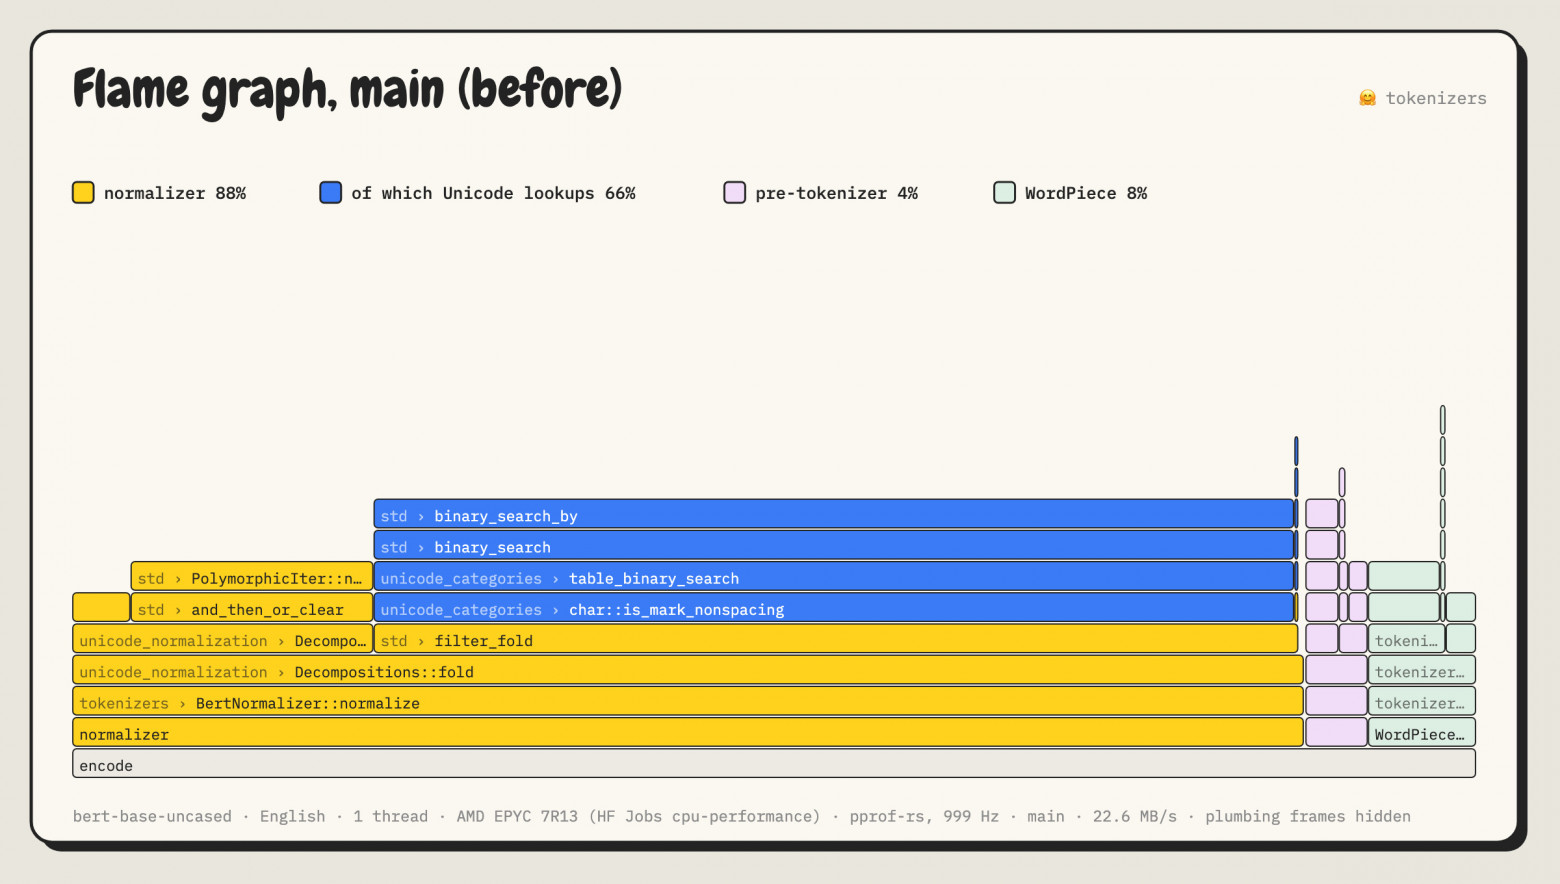Select the table_binary_search frame
The width and height of the screenshot is (1560, 884).
point(834,576)
